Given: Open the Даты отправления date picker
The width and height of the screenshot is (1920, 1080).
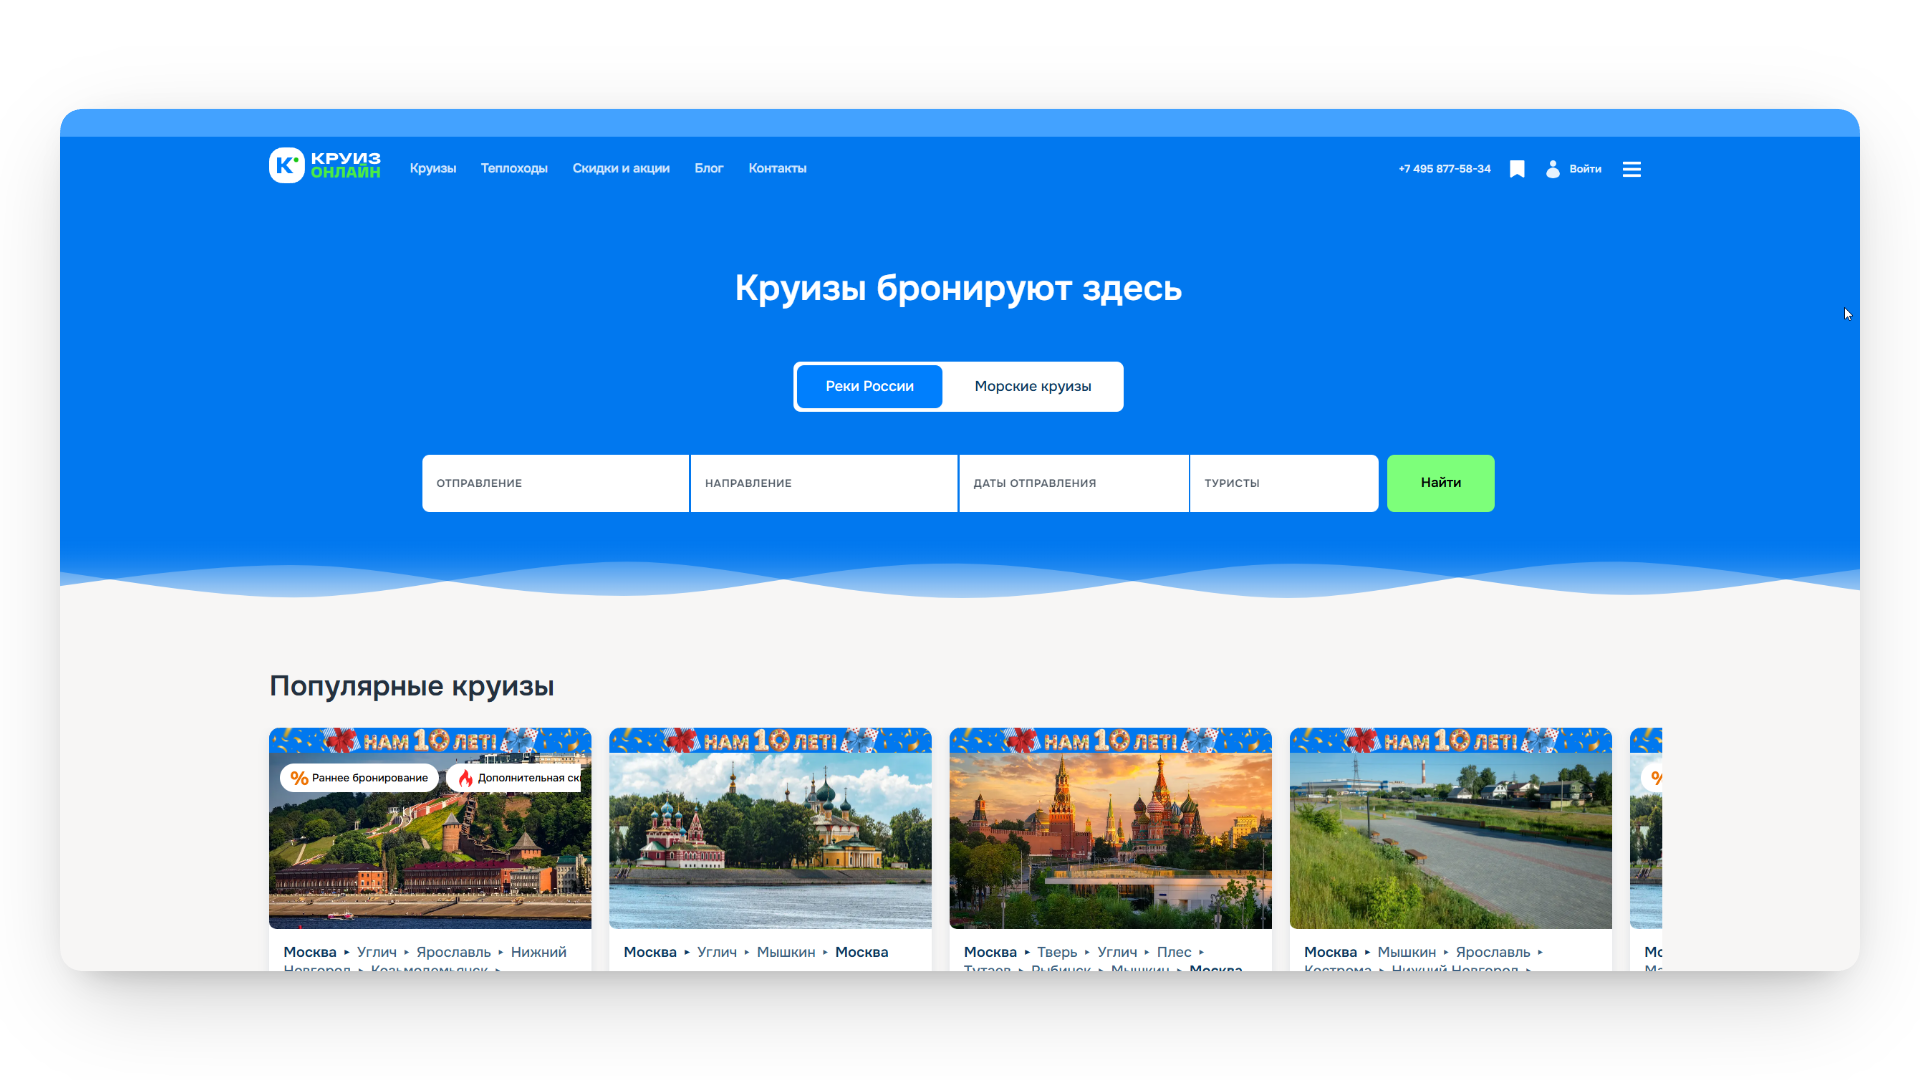Looking at the screenshot, I should 1074,483.
